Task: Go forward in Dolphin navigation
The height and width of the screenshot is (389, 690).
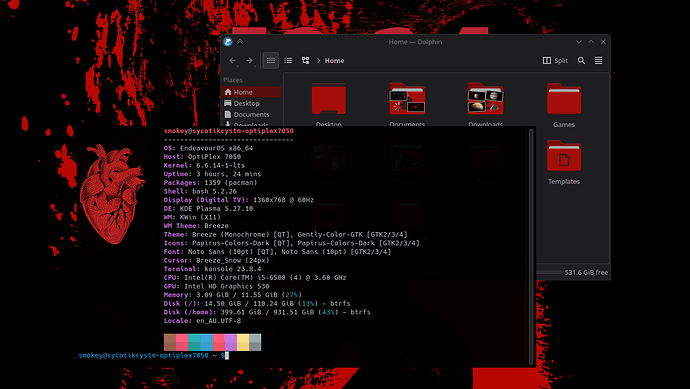Action: pyautogui.click(x=250, y=61)
